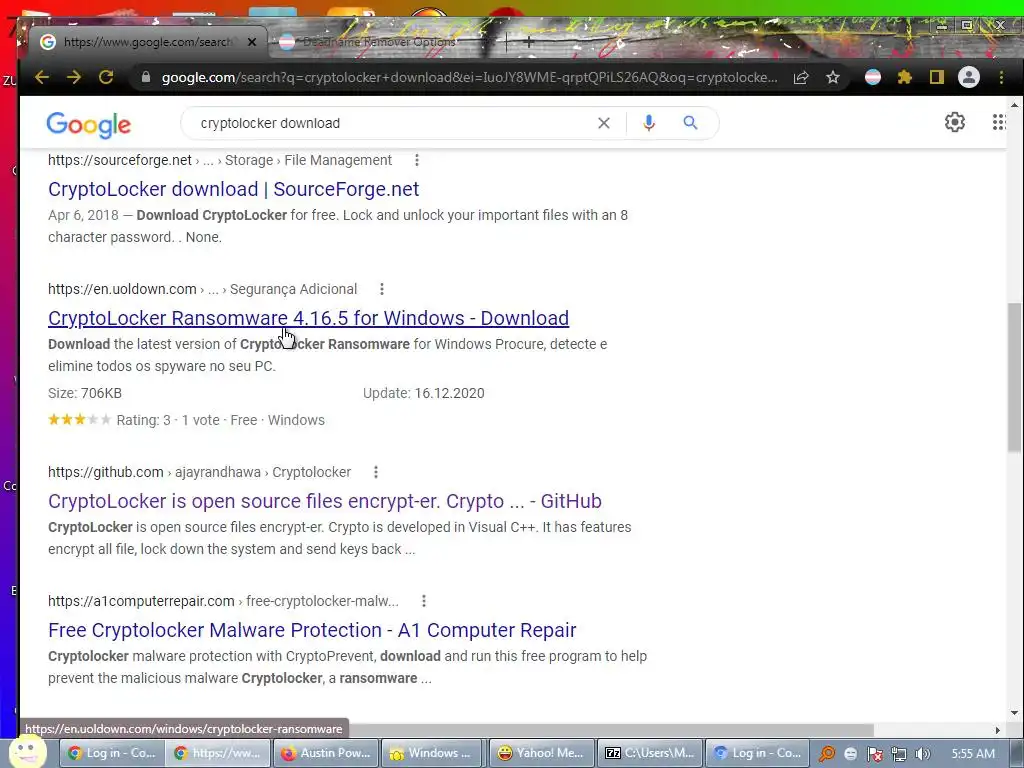This screenshot has height=768, width=1024.
Task: Open Yahoo! Me... taskbar window
Action: coord(541,753)
